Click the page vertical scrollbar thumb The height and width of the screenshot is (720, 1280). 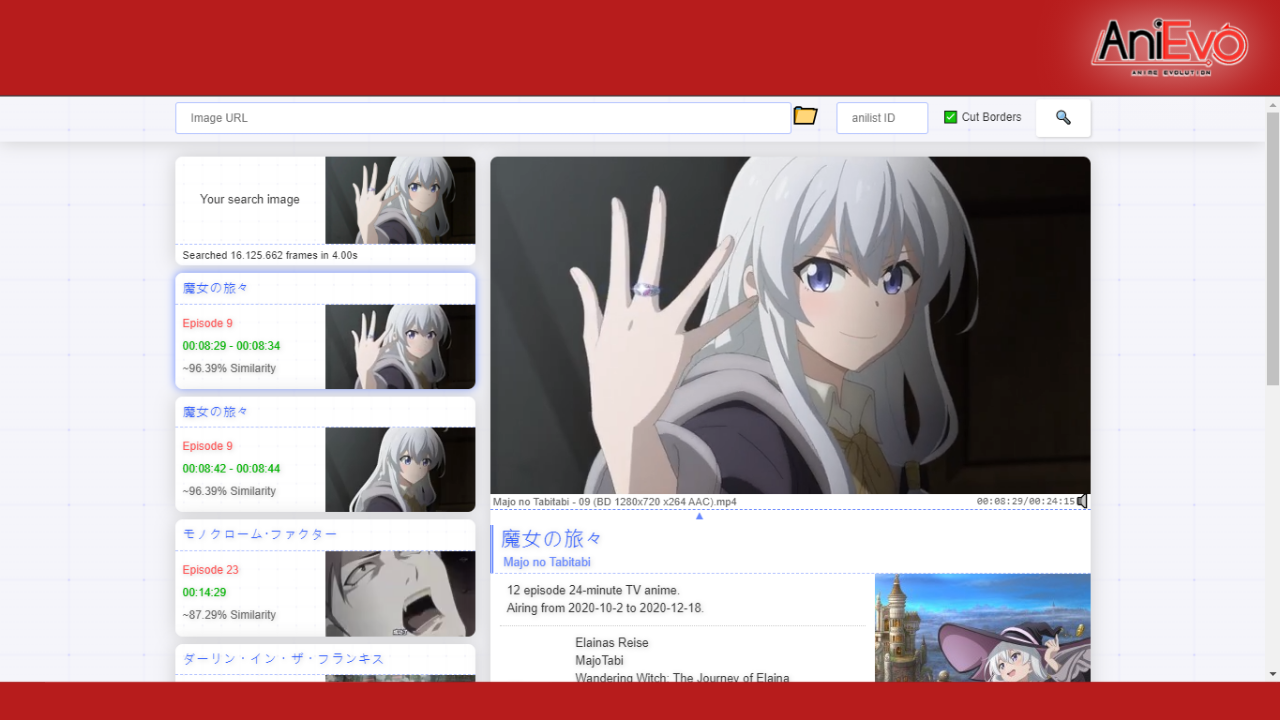click(1273, 248)
